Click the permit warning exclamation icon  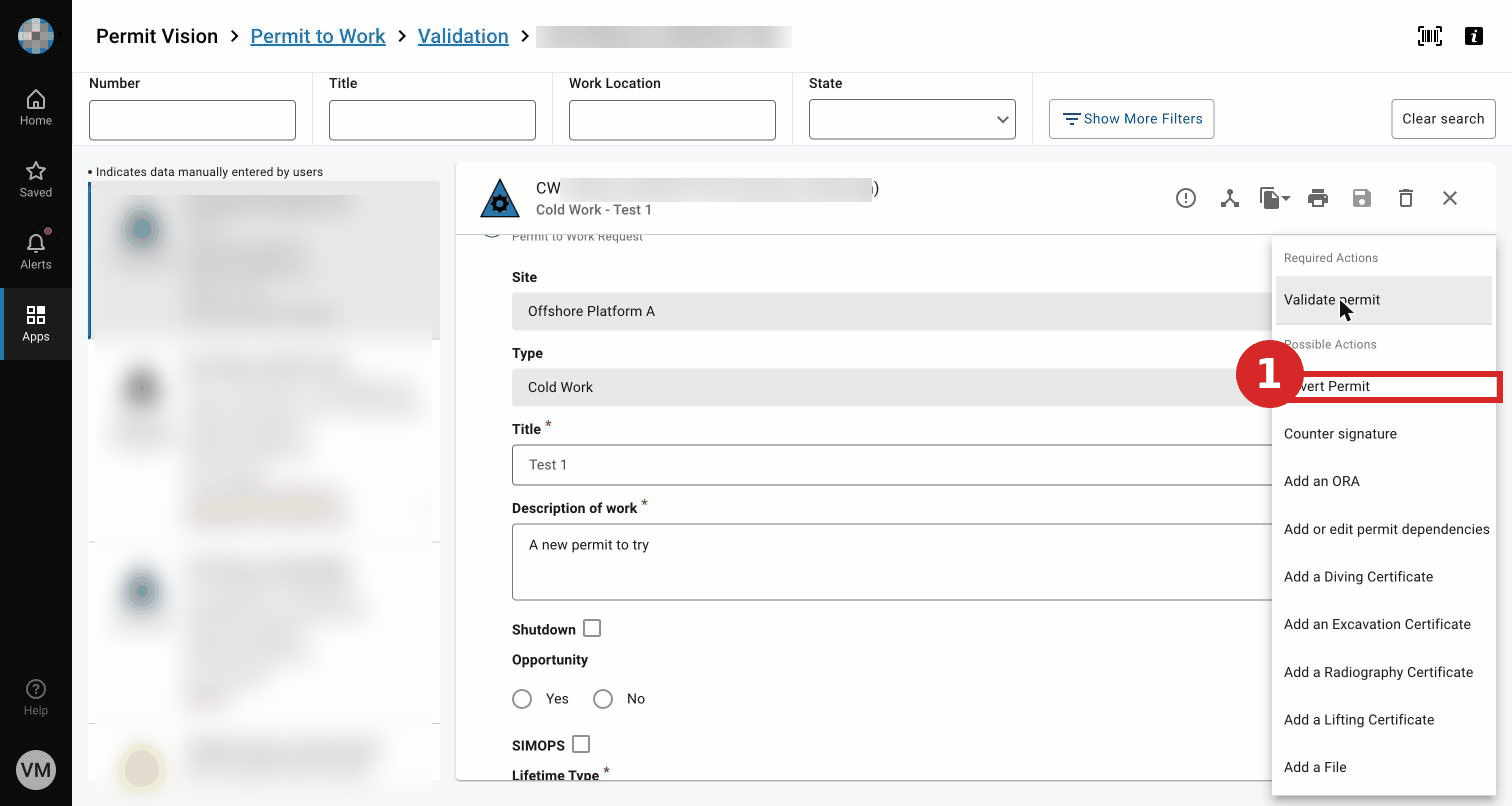[x=1186, y=198]
